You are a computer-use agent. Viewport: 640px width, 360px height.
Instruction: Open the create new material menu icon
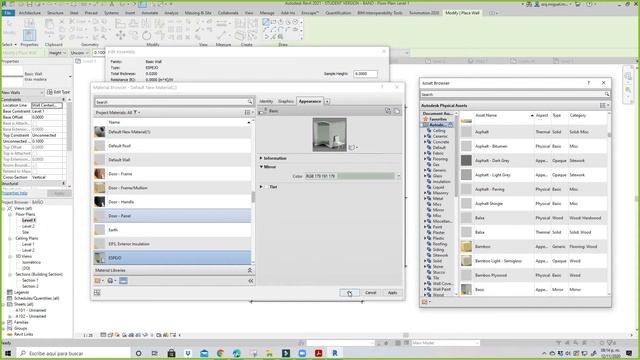coord(111,281)
